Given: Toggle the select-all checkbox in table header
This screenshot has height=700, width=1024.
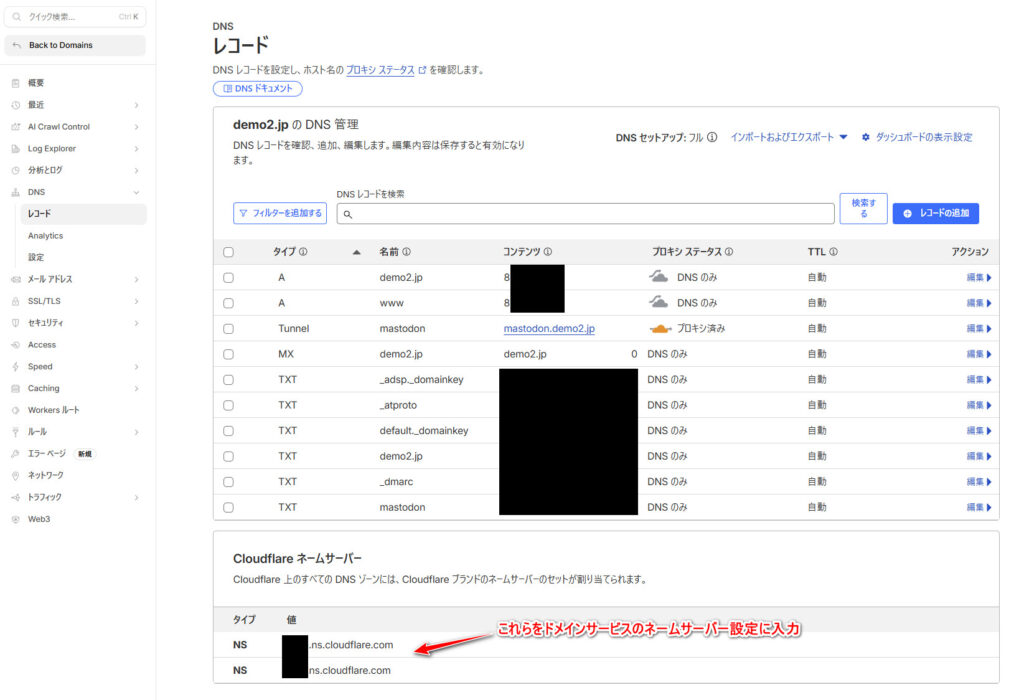Looking at the screenshot, I should coord(229,252).
